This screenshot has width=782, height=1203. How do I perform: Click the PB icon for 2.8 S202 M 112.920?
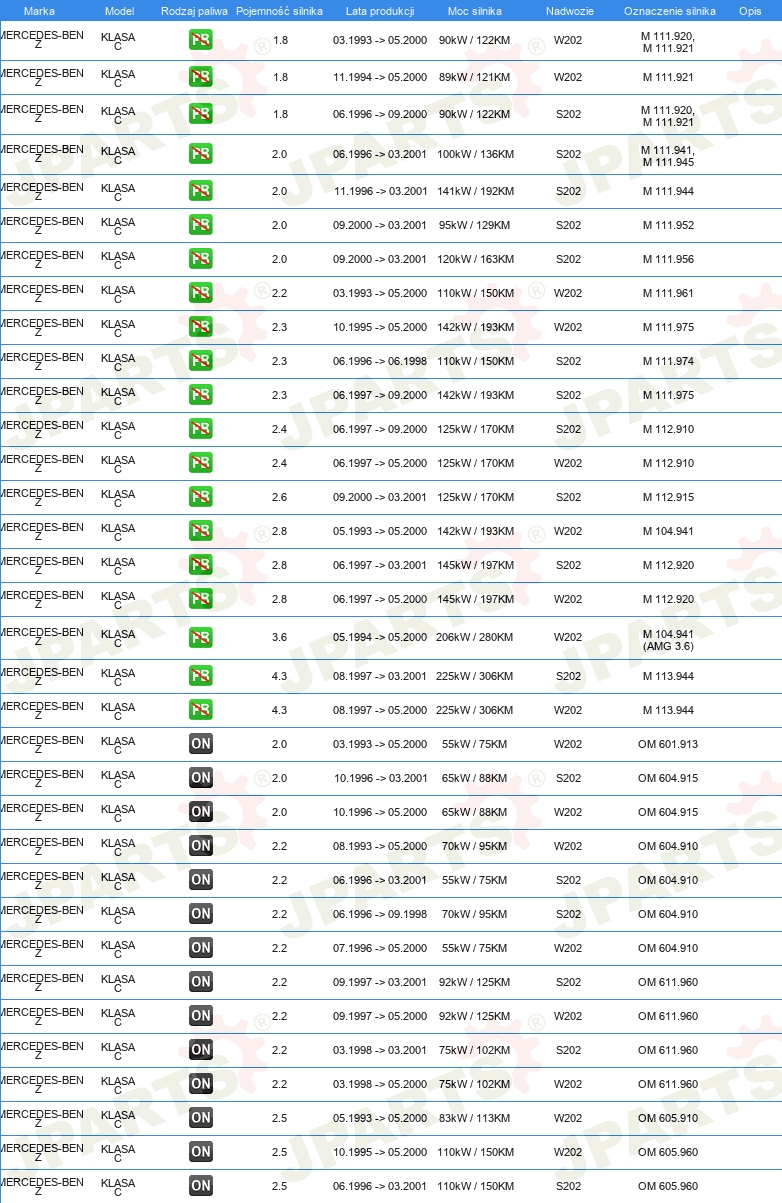(x=201, y=565)
